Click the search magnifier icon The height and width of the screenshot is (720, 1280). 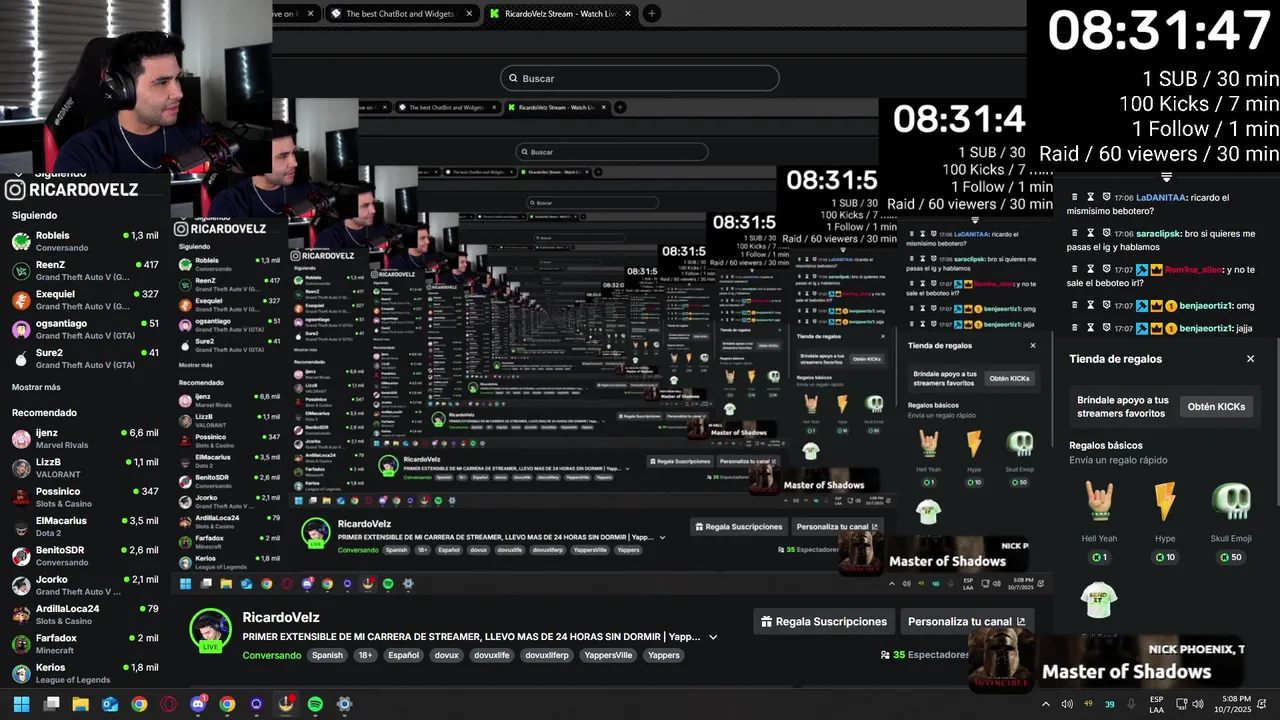click(513, 78)
